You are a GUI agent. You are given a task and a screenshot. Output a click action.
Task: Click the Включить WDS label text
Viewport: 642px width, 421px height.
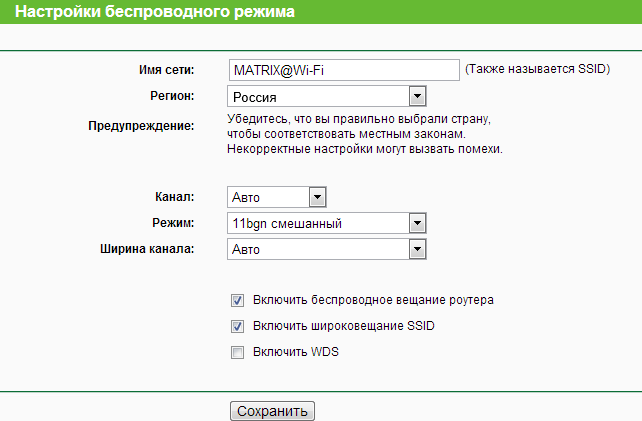(296, 352)
